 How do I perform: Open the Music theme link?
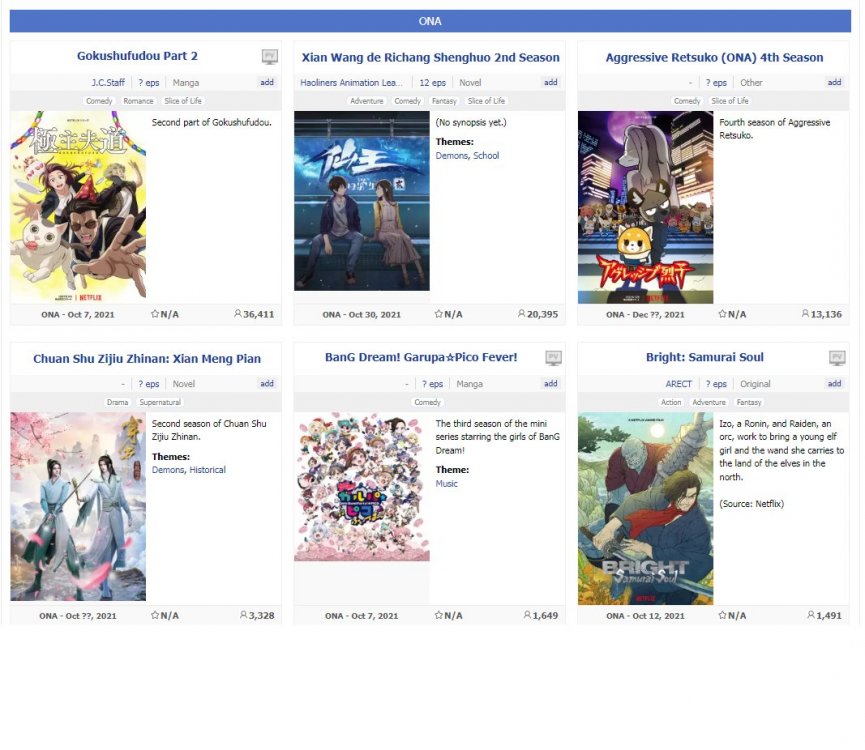tap(446, 484)
